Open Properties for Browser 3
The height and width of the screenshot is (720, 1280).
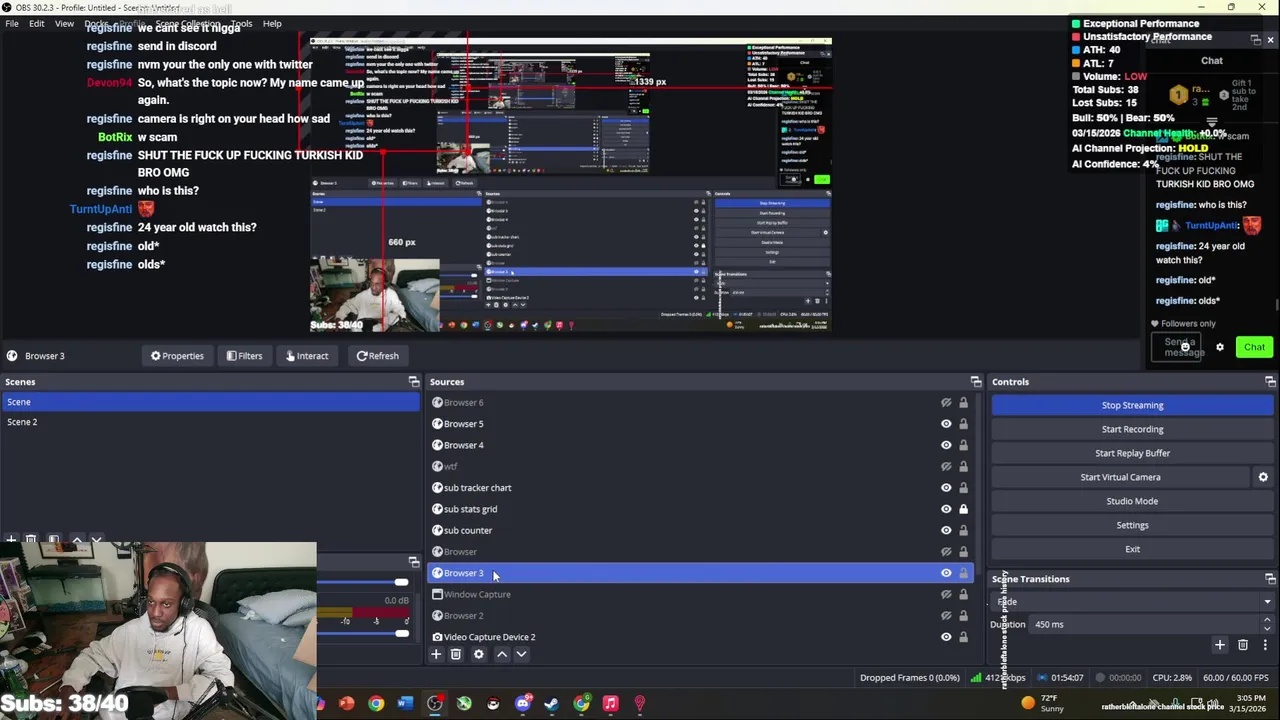pos(177,356)
